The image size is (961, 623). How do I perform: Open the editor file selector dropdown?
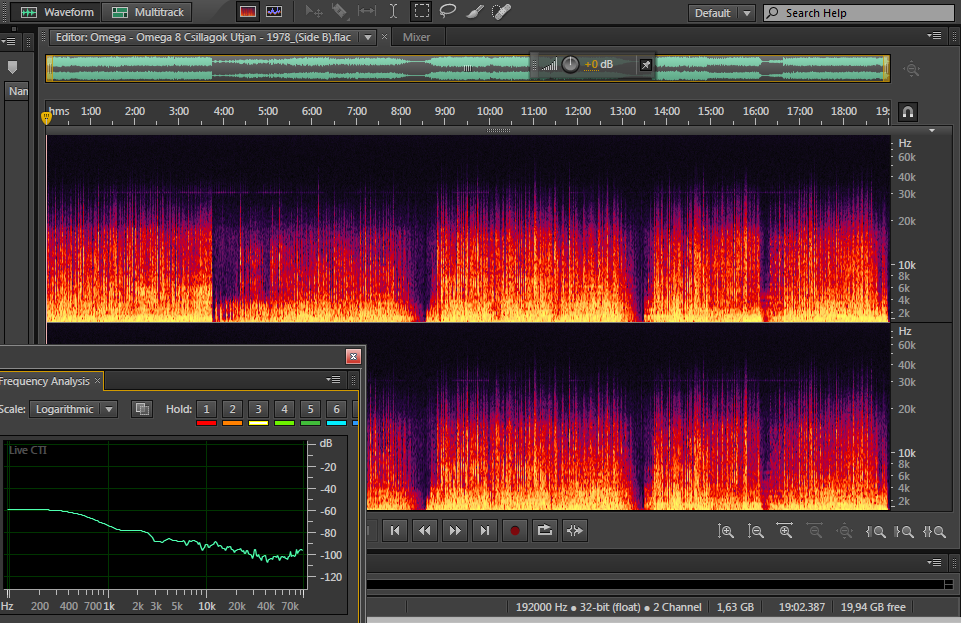tap(368, 37)
